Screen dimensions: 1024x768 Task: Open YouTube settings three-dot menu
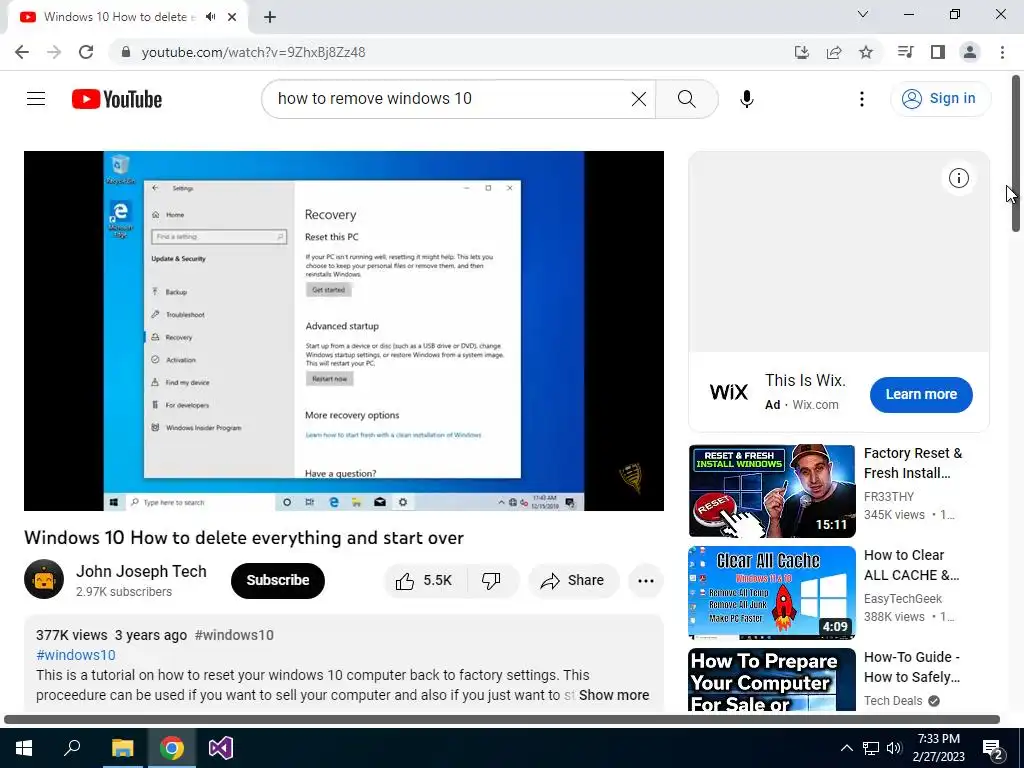pos(861,99)
